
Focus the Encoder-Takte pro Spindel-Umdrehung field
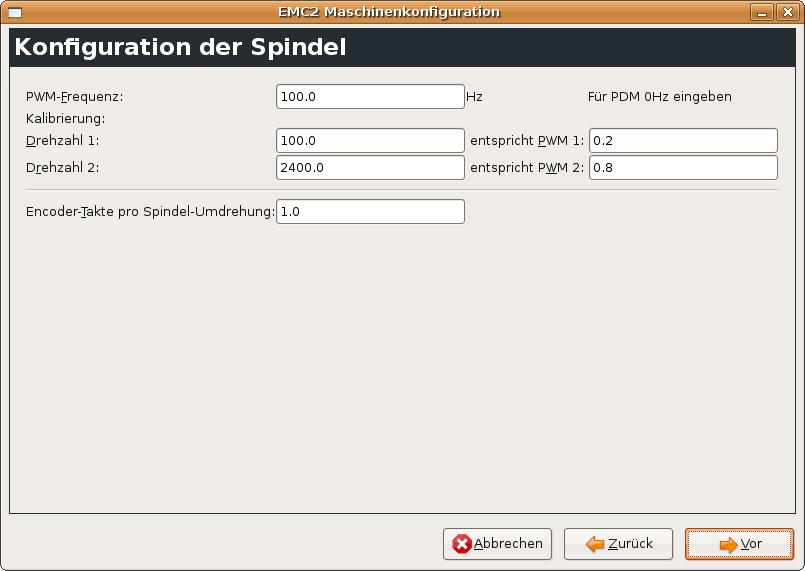(370, 212)
